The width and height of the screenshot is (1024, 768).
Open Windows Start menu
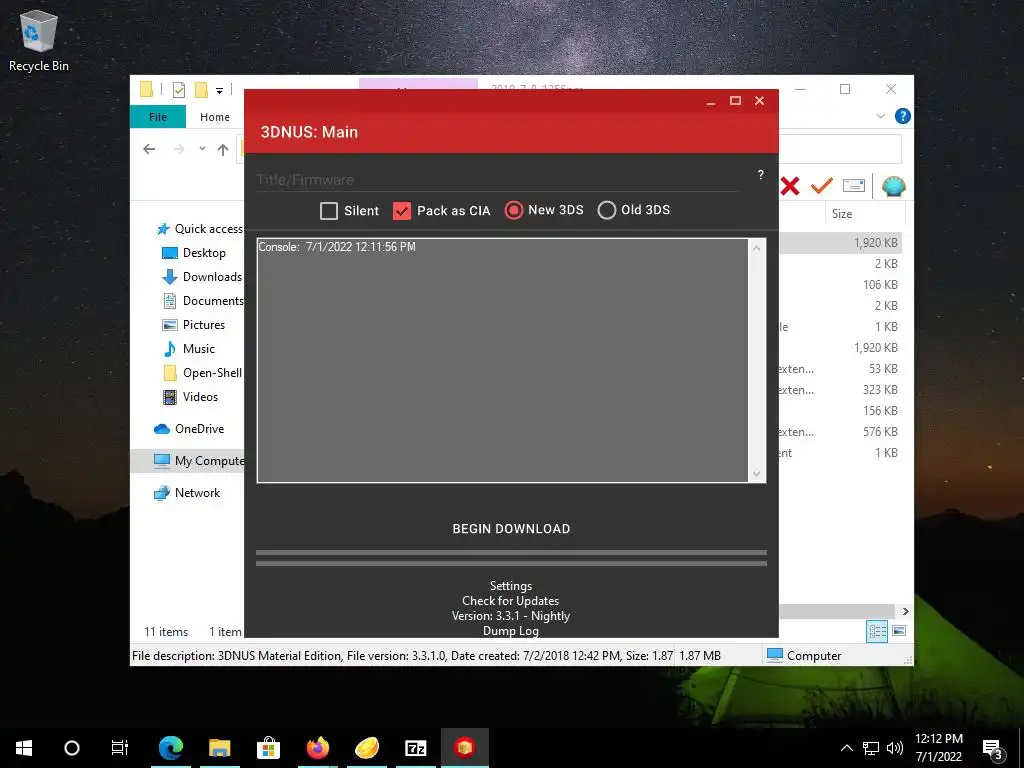[24, 748]
